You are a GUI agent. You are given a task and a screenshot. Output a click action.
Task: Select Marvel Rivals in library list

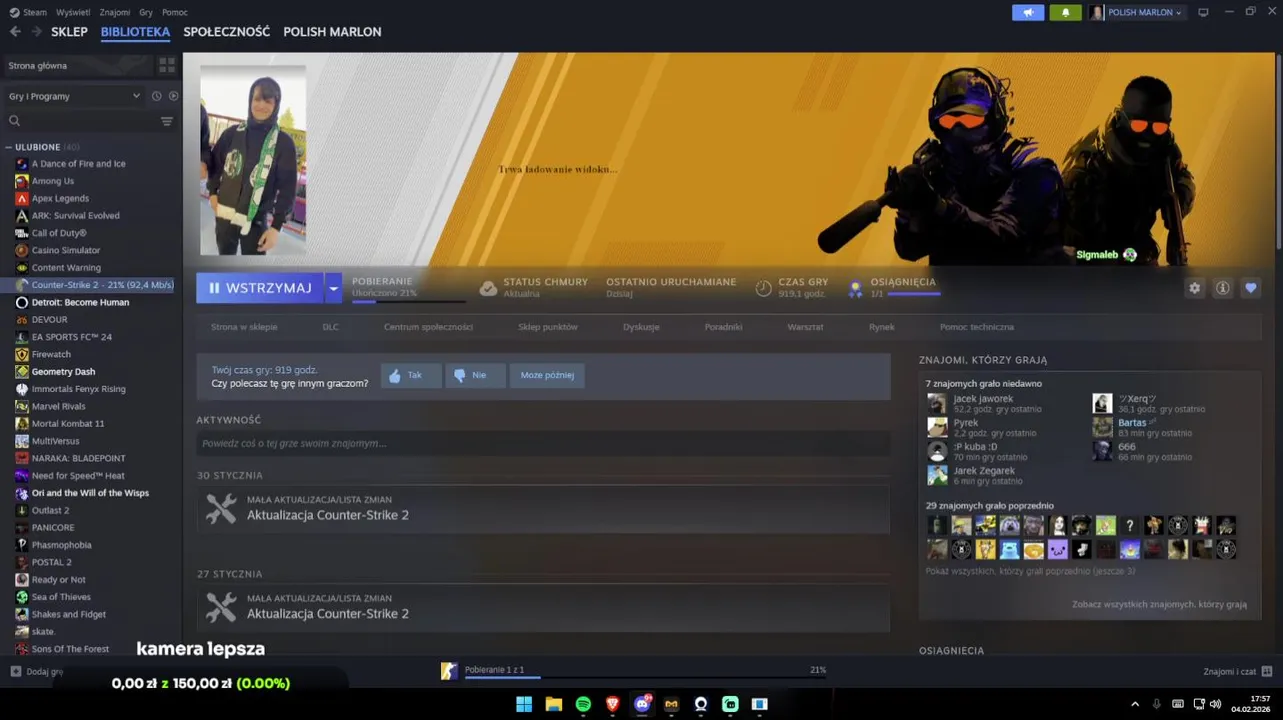tap(61, 406)
